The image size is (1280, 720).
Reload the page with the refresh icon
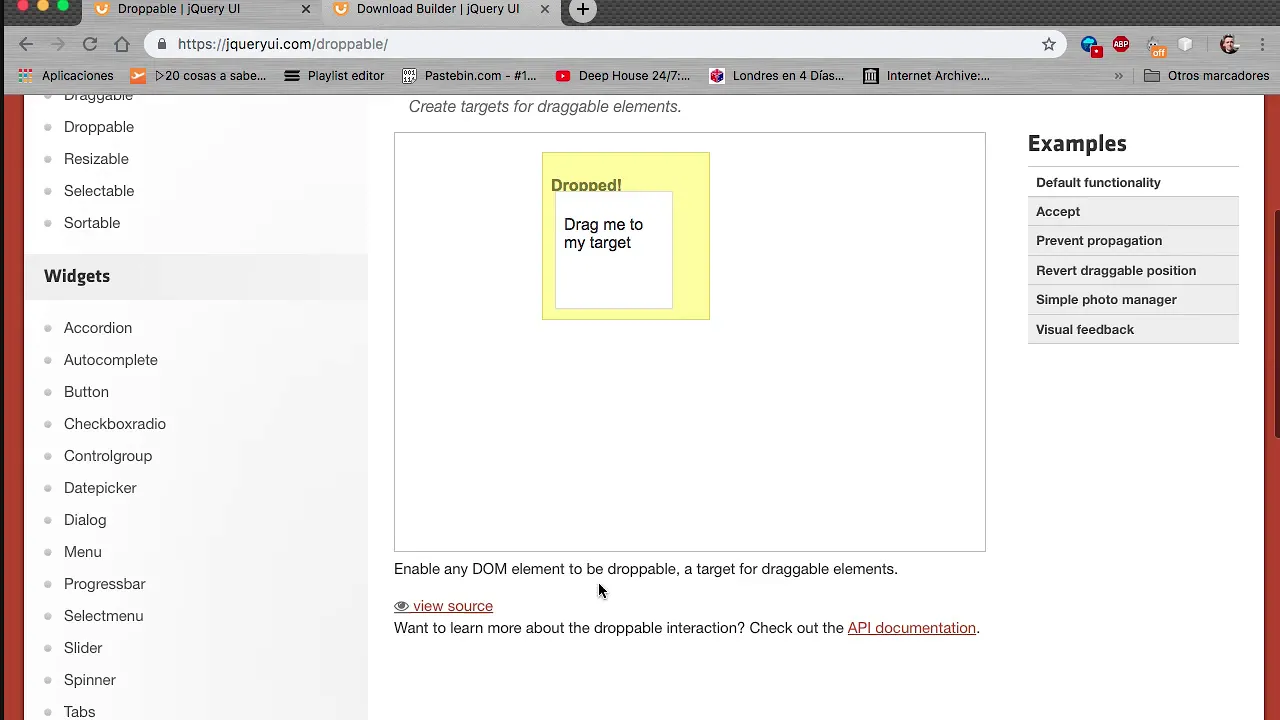point(90,44)
